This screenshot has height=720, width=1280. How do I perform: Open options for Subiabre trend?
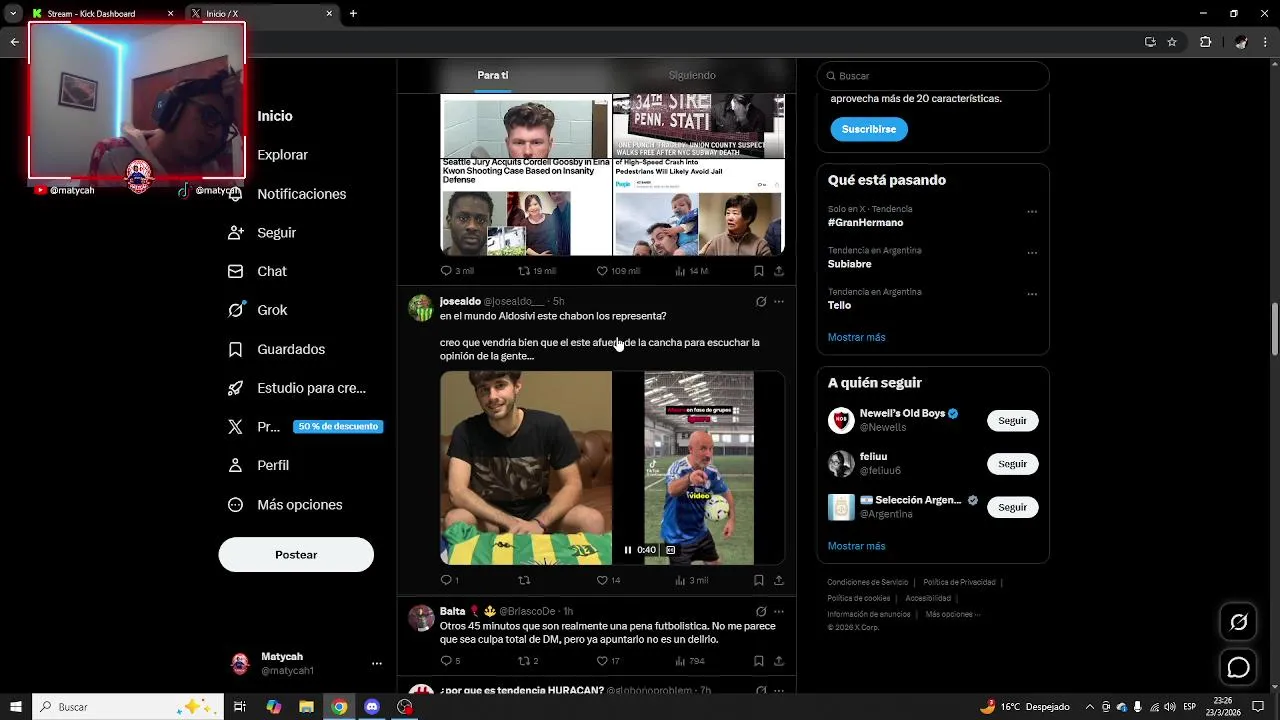1032,253
